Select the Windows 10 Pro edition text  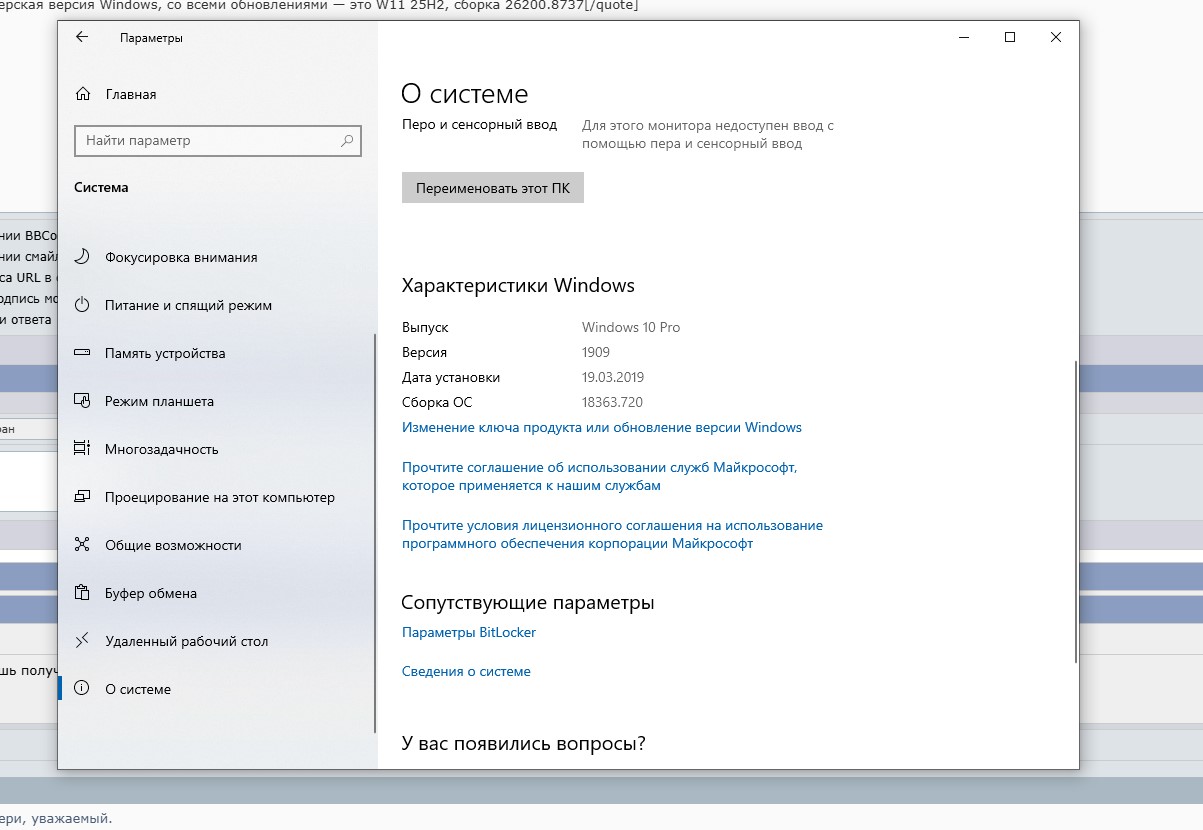(631, 327)
